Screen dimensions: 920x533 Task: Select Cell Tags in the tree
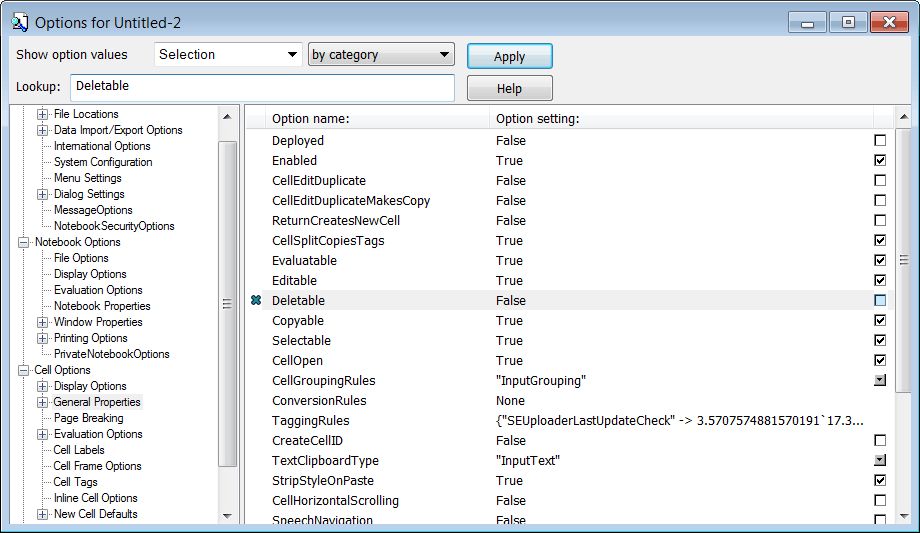[x=76, y=482]
